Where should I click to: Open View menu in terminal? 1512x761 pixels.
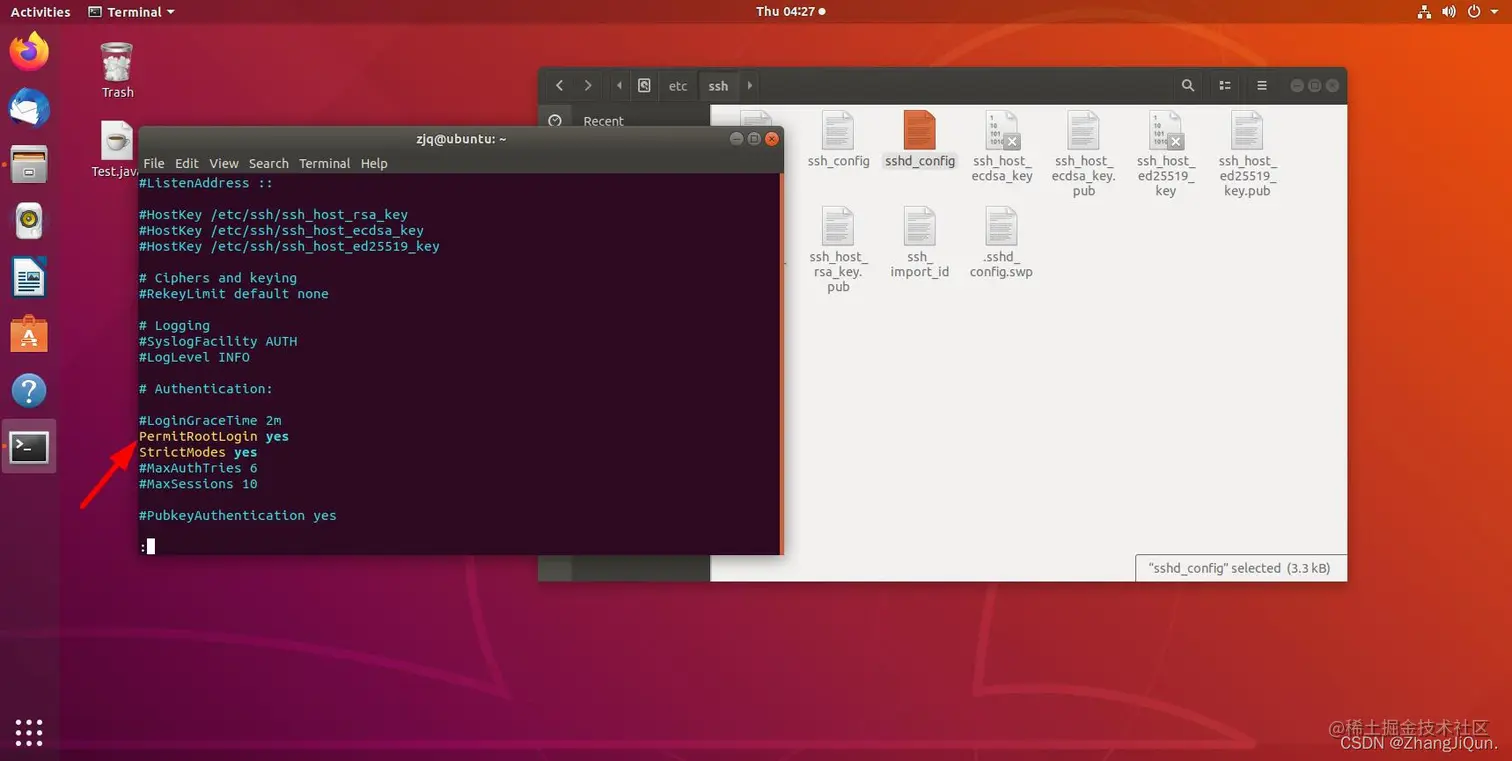pyautogui.click(x=224, y=163)
